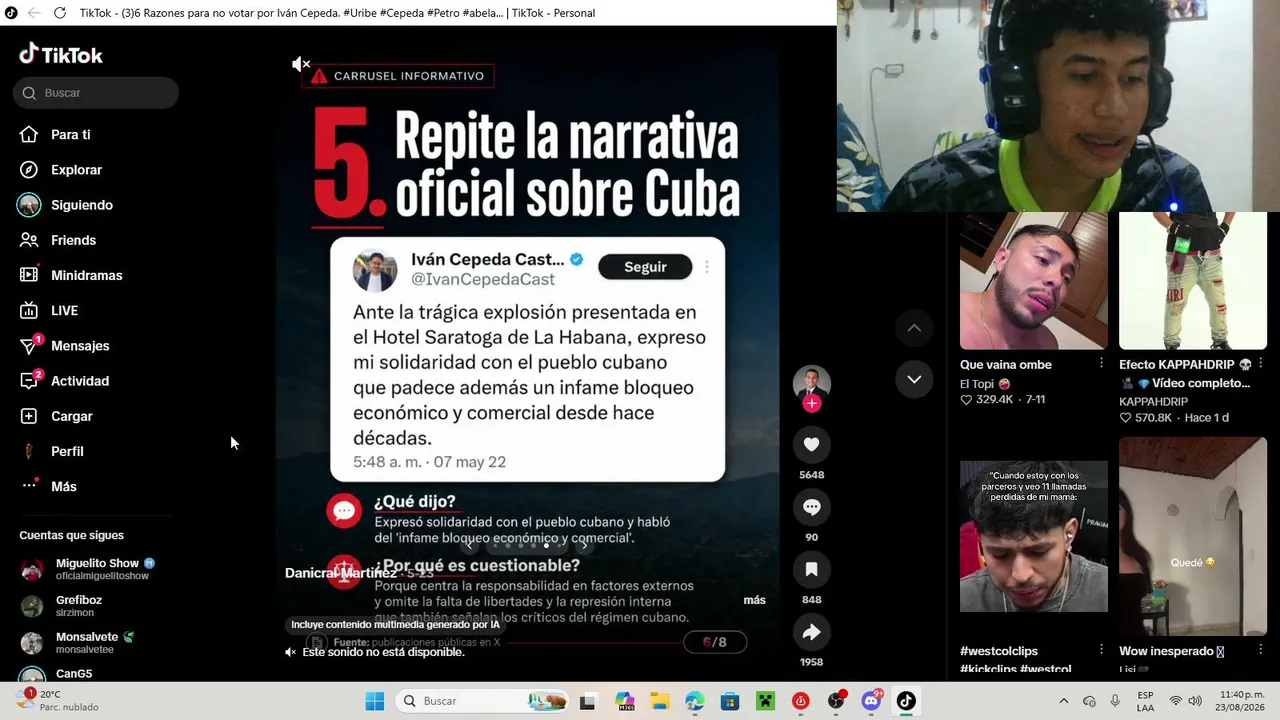Open File Explorer from the taskbar
Image resolution: width=1280 pixels, height=720 pixels.
(x=659, y=701)
